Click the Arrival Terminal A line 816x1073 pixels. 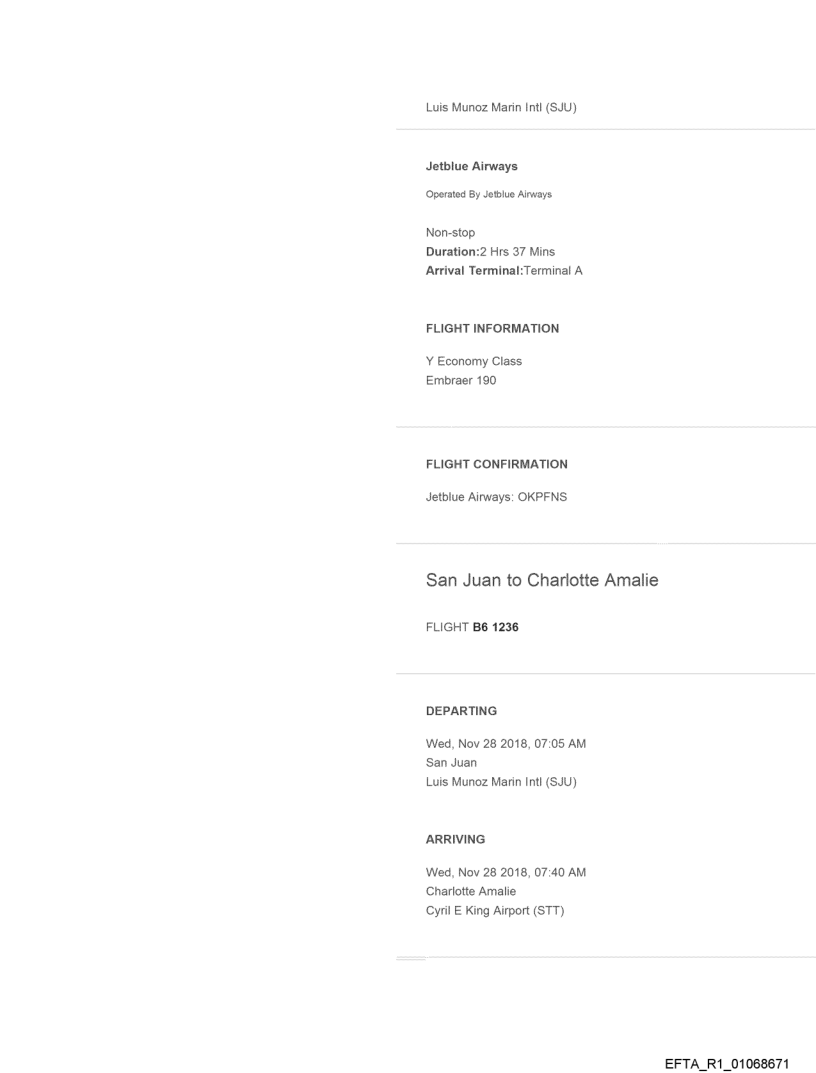(x=504, y=270)
